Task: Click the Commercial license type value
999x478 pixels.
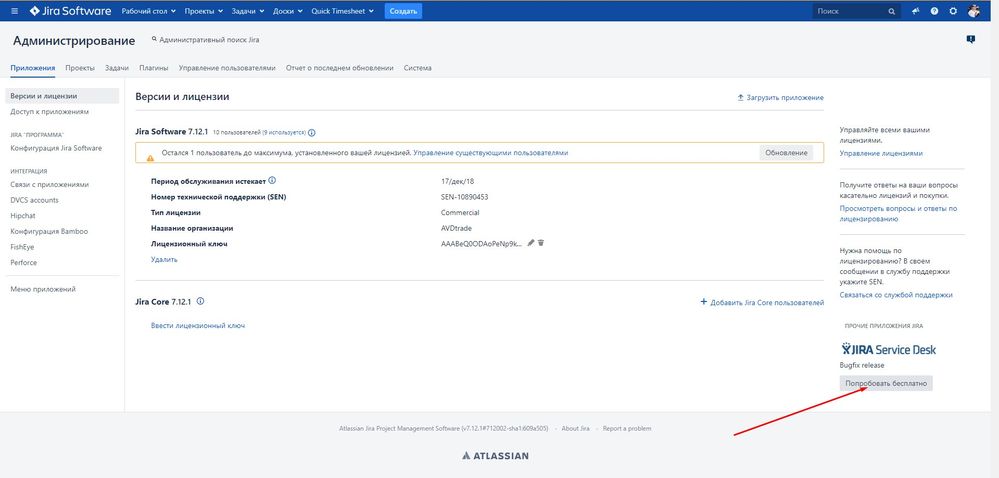Action: pyautogui.click(x=460, y=212)
